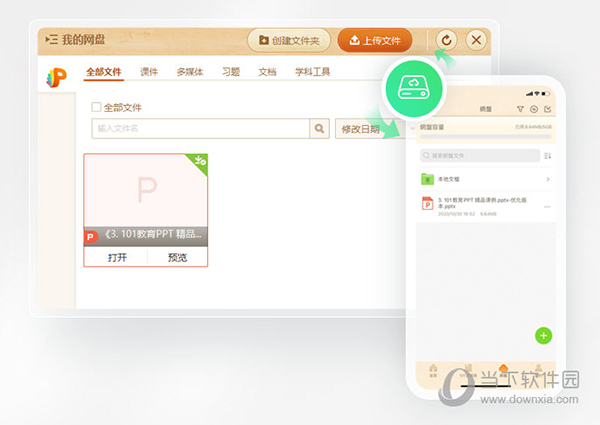Screen dimensions: 600x425
Task: Click 预览 on the PPT file card
Action: [177, 257]
